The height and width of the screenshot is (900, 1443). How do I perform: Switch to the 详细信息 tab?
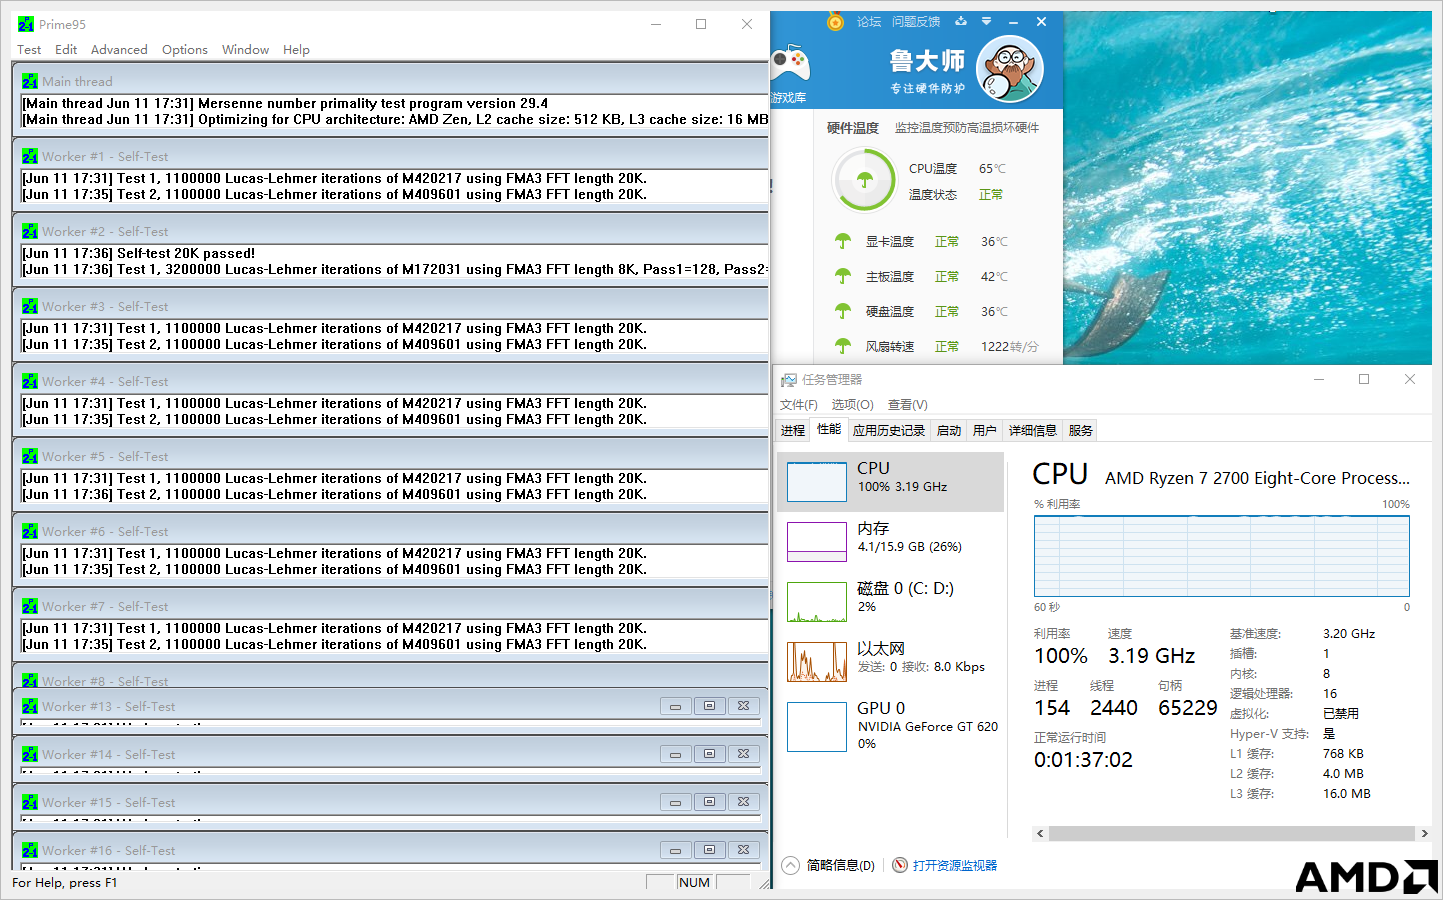tap(1033, 430)
